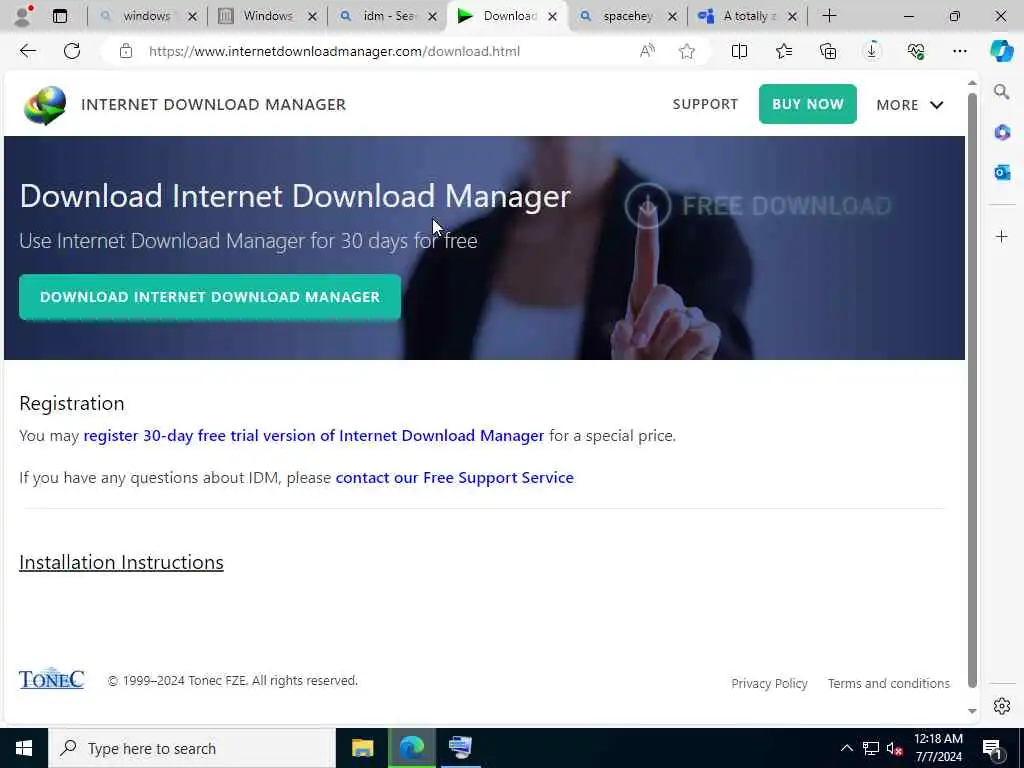Viewport: 1024px width, 768px height.
Task: Click the page vertical scrollbar thumb
Action: (x=972, y=390)
